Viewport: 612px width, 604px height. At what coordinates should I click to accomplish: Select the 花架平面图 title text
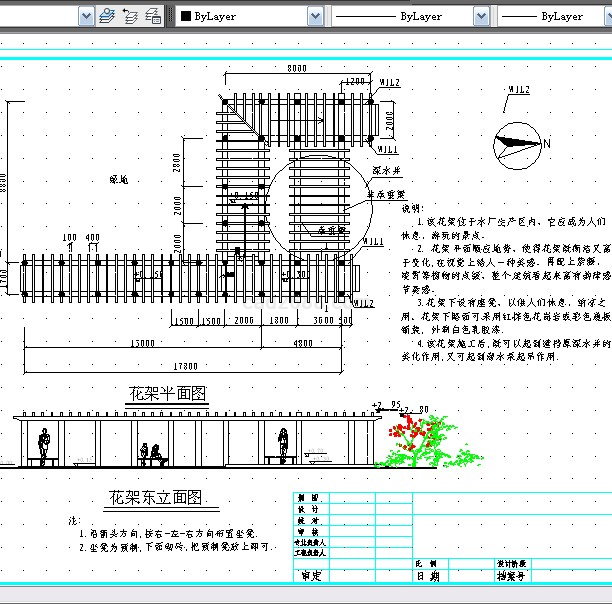pyautogui.click(x=166, y=393)
